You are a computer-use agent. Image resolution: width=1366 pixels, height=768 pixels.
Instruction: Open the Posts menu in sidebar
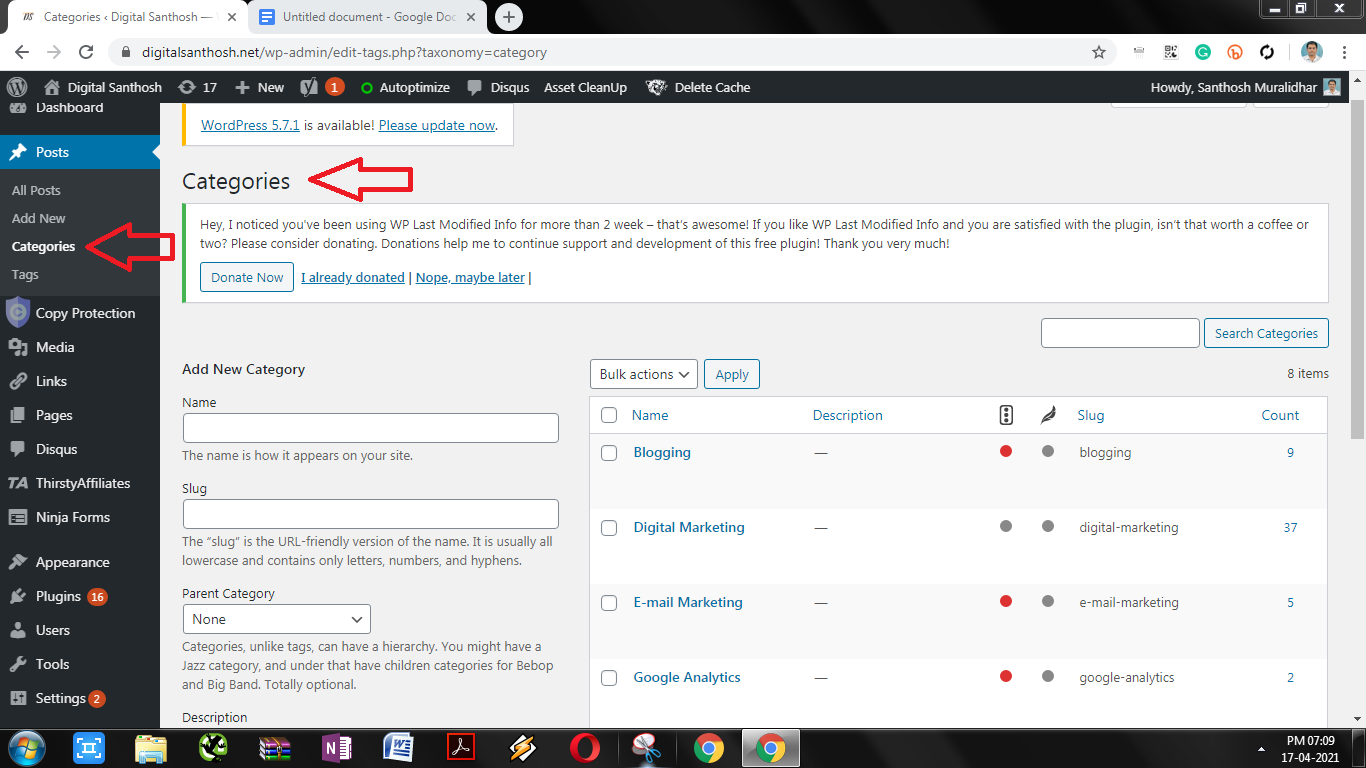pyautogui.click(x=80, y=152)
